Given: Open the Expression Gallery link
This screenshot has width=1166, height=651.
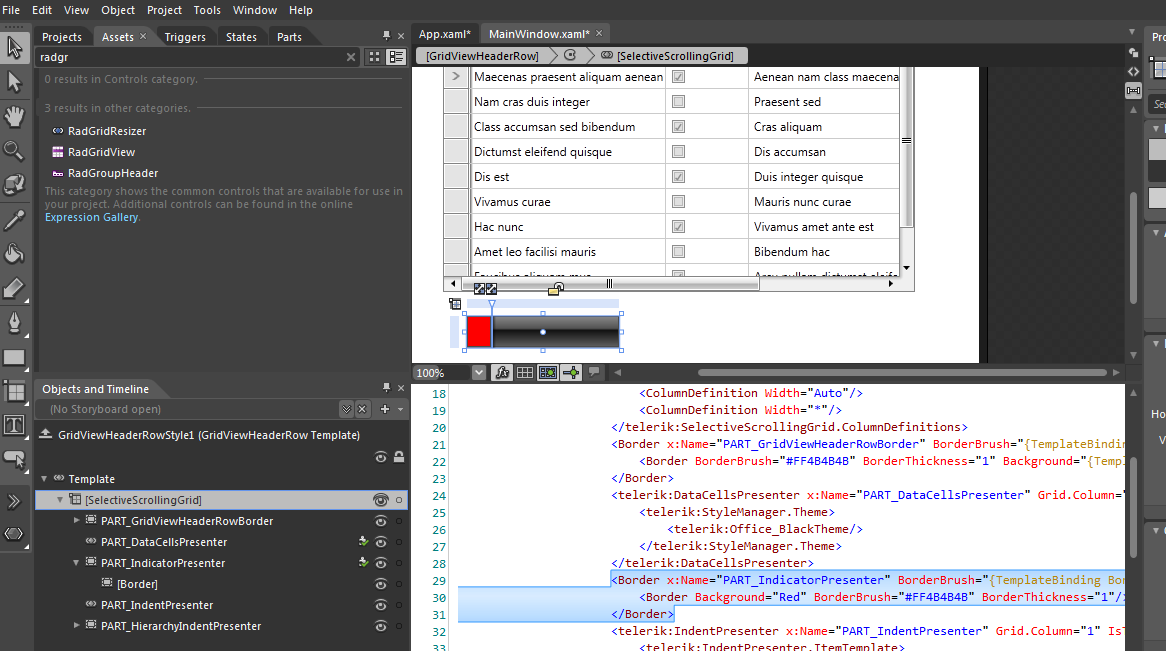Looking at the screenshot, I should [91, 217].
